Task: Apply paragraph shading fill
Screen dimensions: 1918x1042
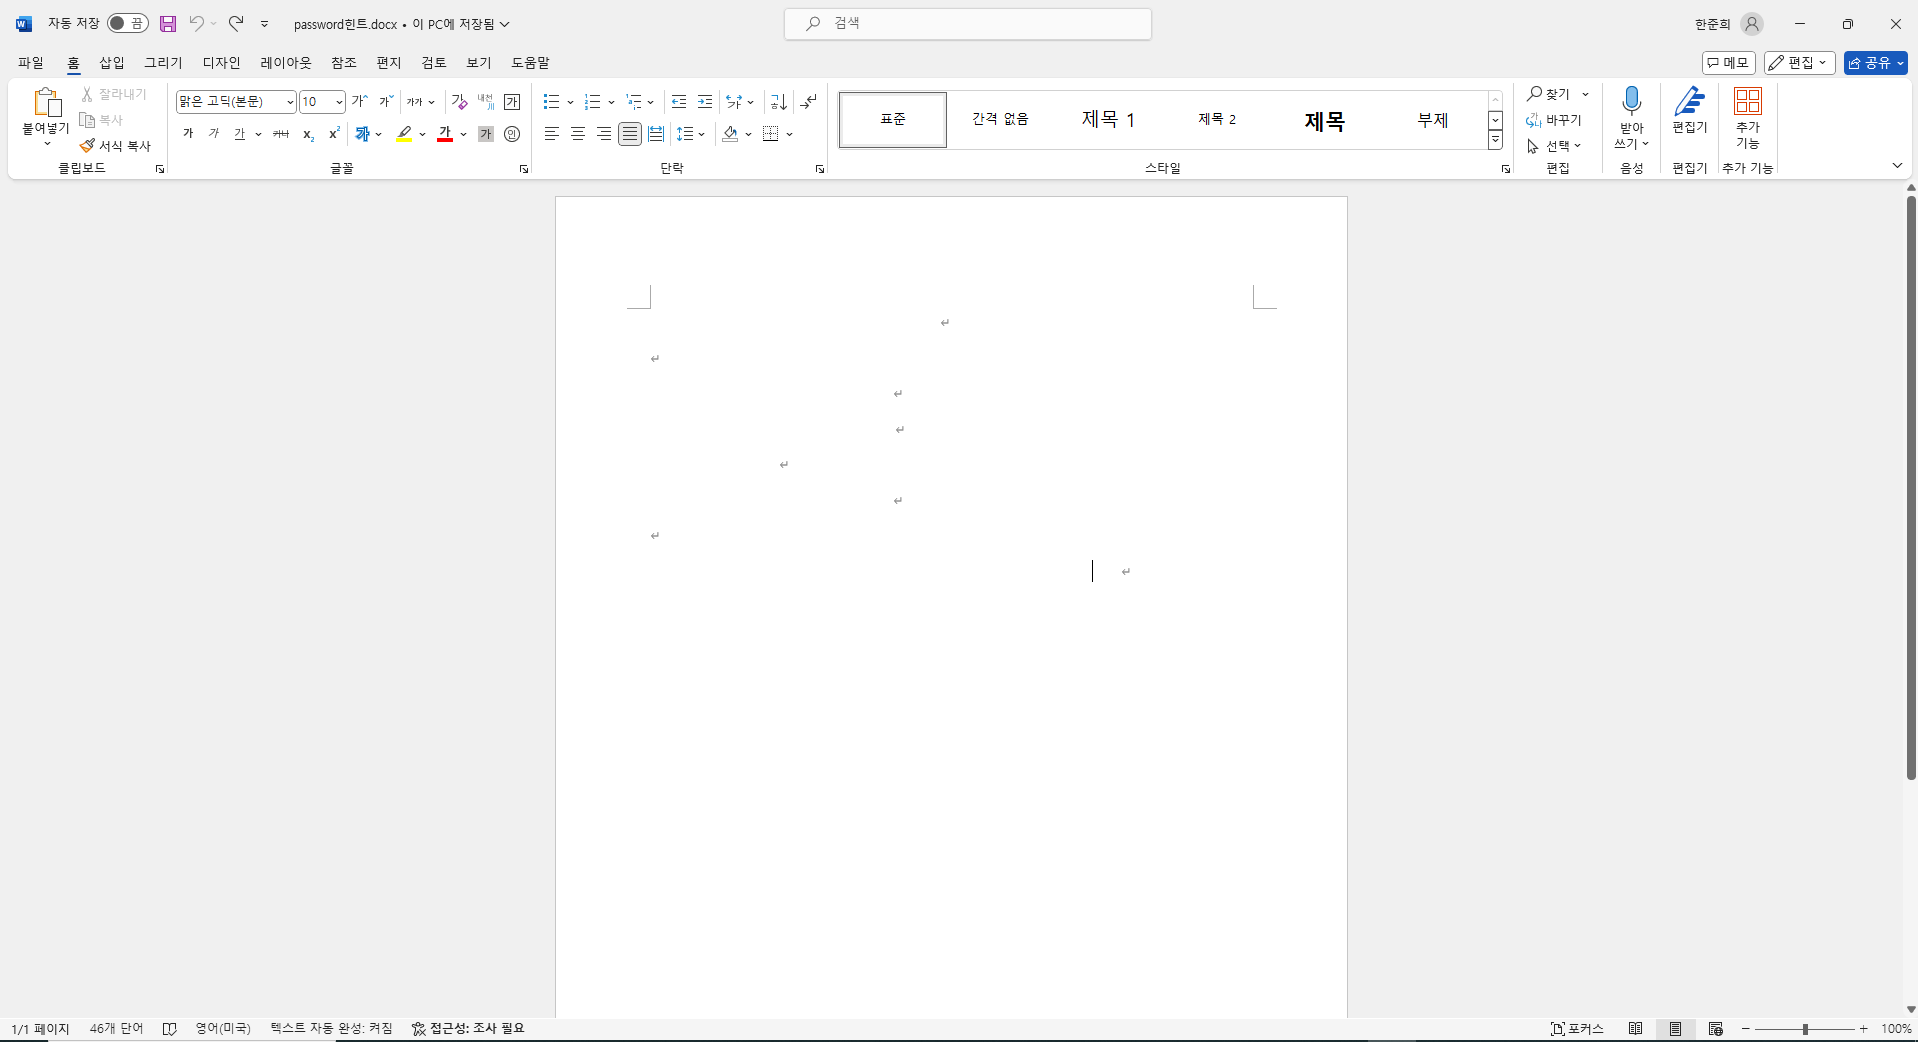Action: pos(731,133)
